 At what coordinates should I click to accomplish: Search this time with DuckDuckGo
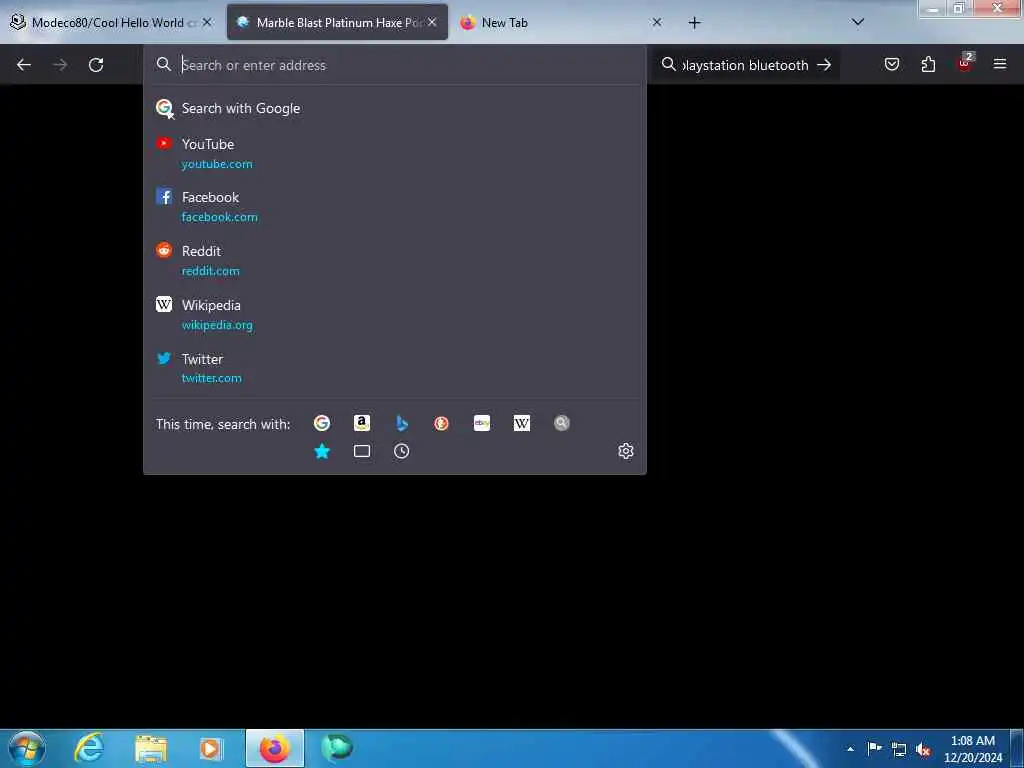tap(441, 423)
